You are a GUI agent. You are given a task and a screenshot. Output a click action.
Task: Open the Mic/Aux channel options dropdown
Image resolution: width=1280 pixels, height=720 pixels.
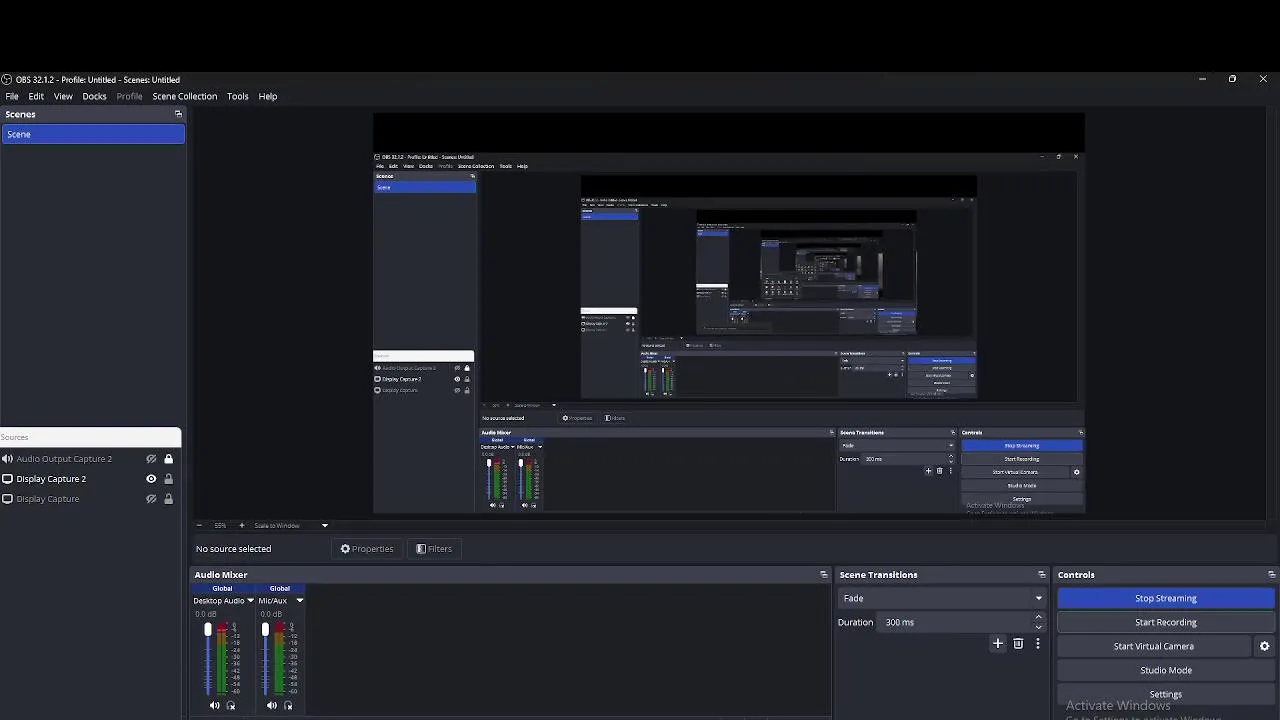coord(299,601)
